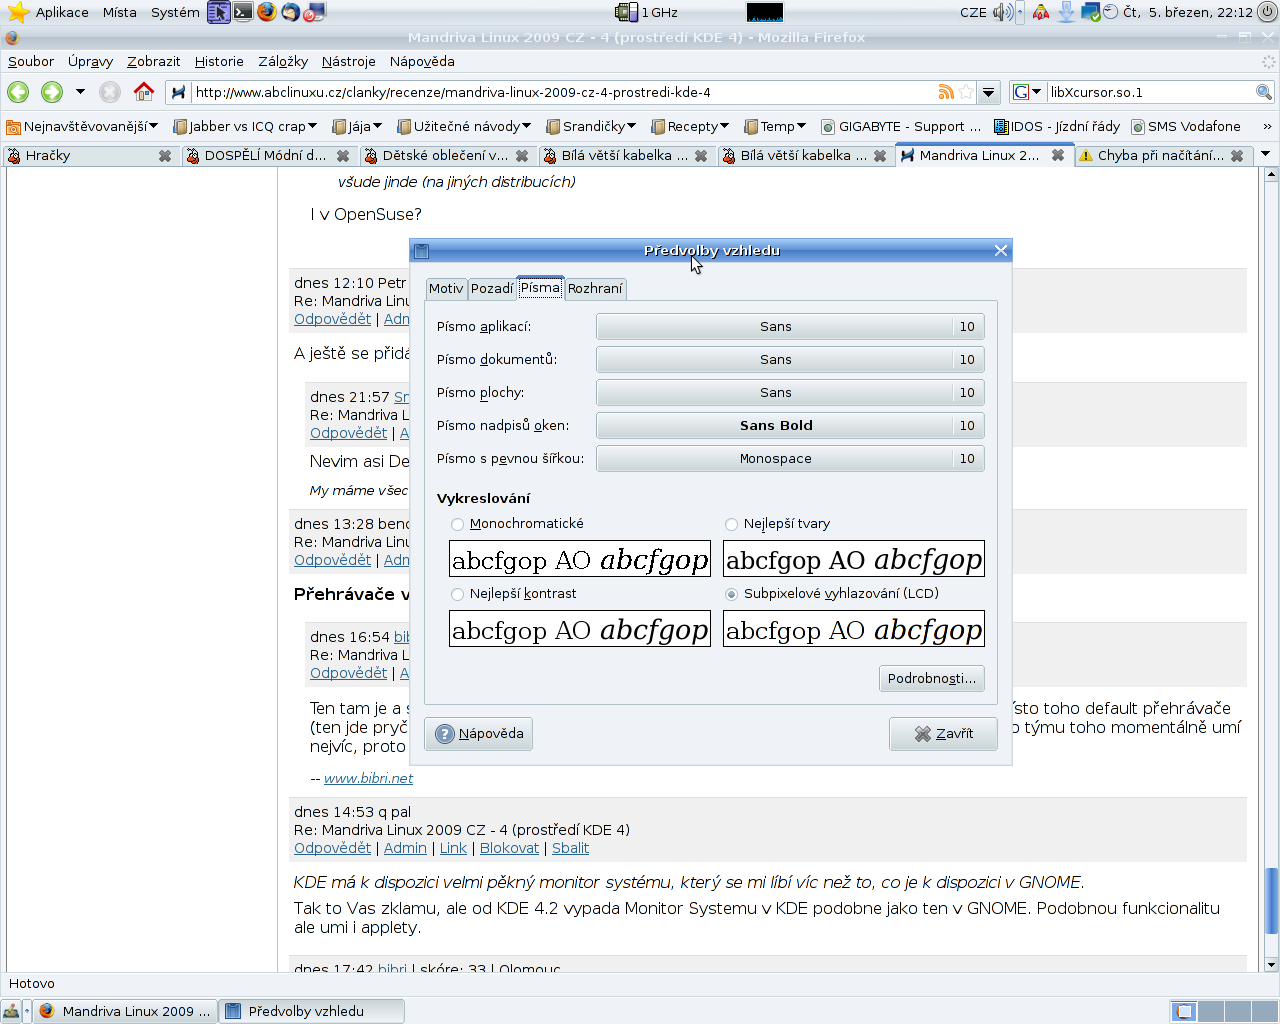Viewport: 1280px width, 1024px height.
Task: Open the list all tabs dropdown
Action: 1265,155
